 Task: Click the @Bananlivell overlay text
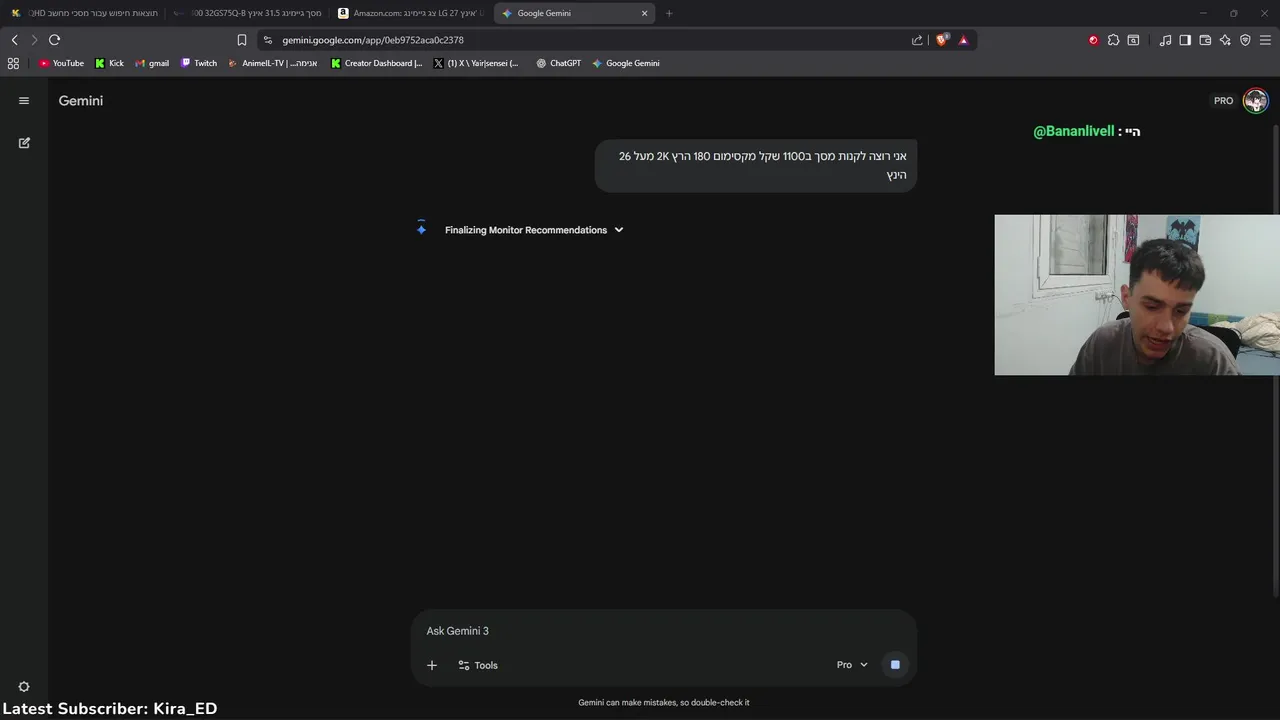click(1074, 131)
